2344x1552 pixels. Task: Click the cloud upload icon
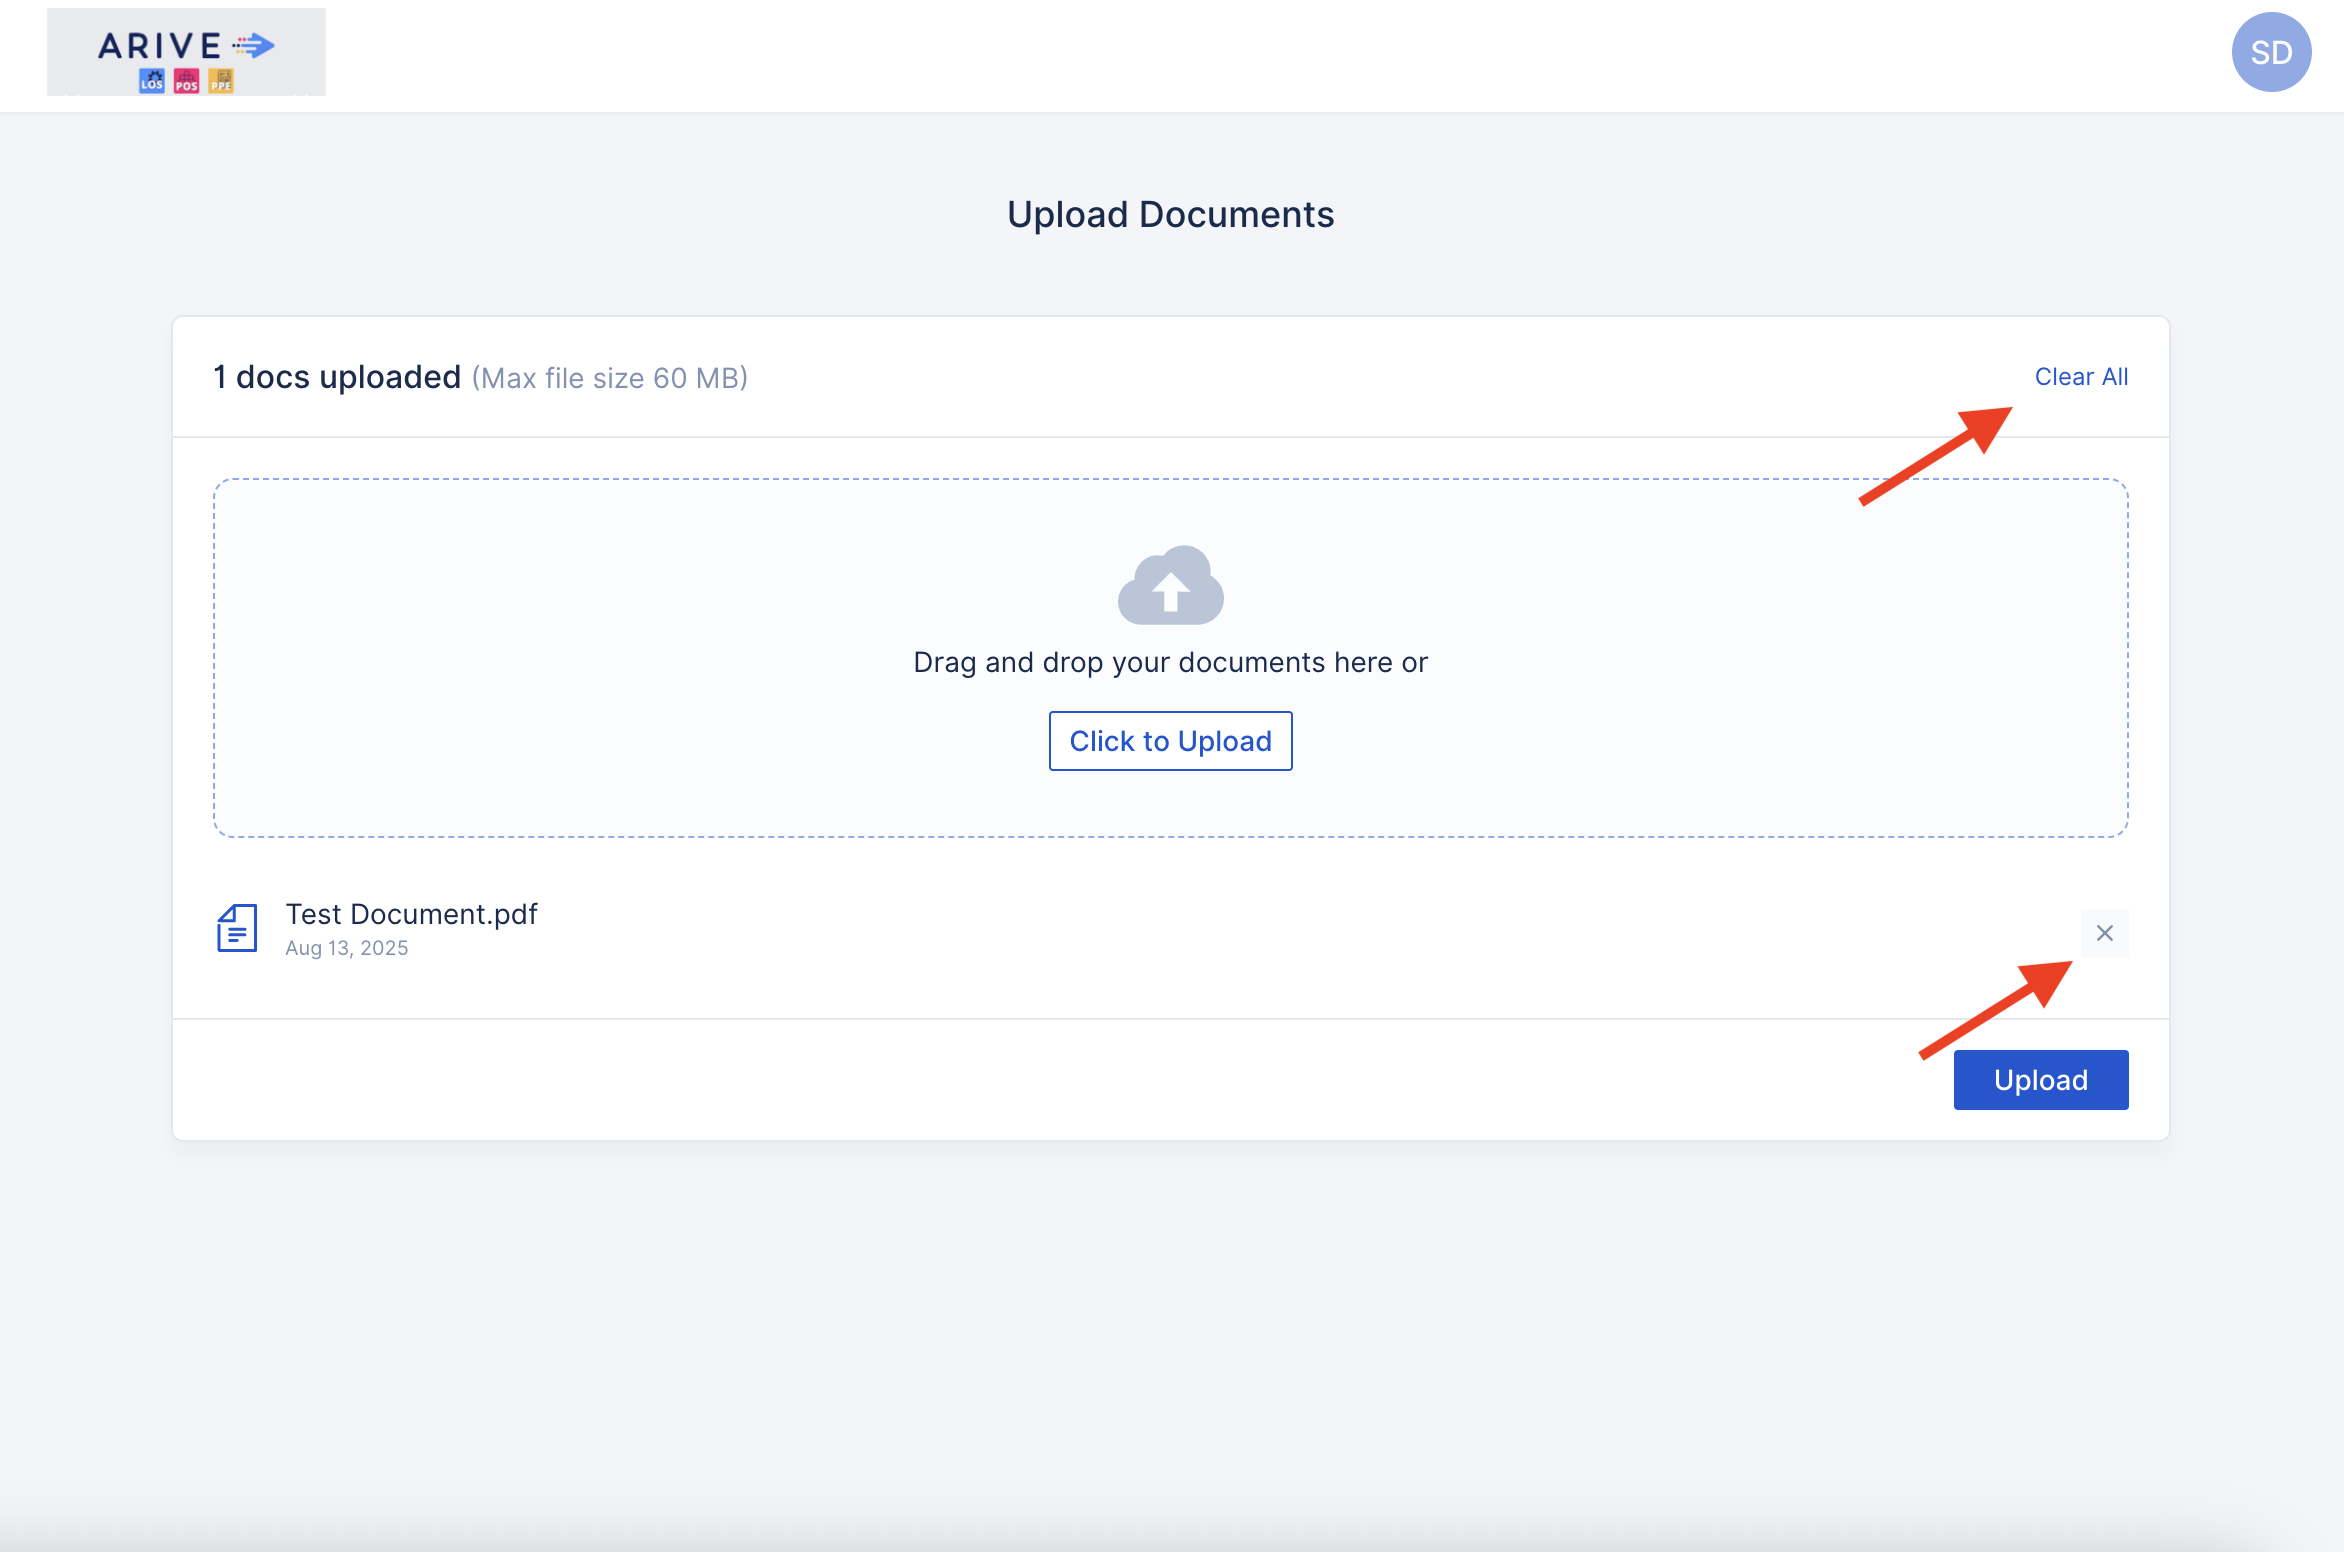[x=1170, y=586]
